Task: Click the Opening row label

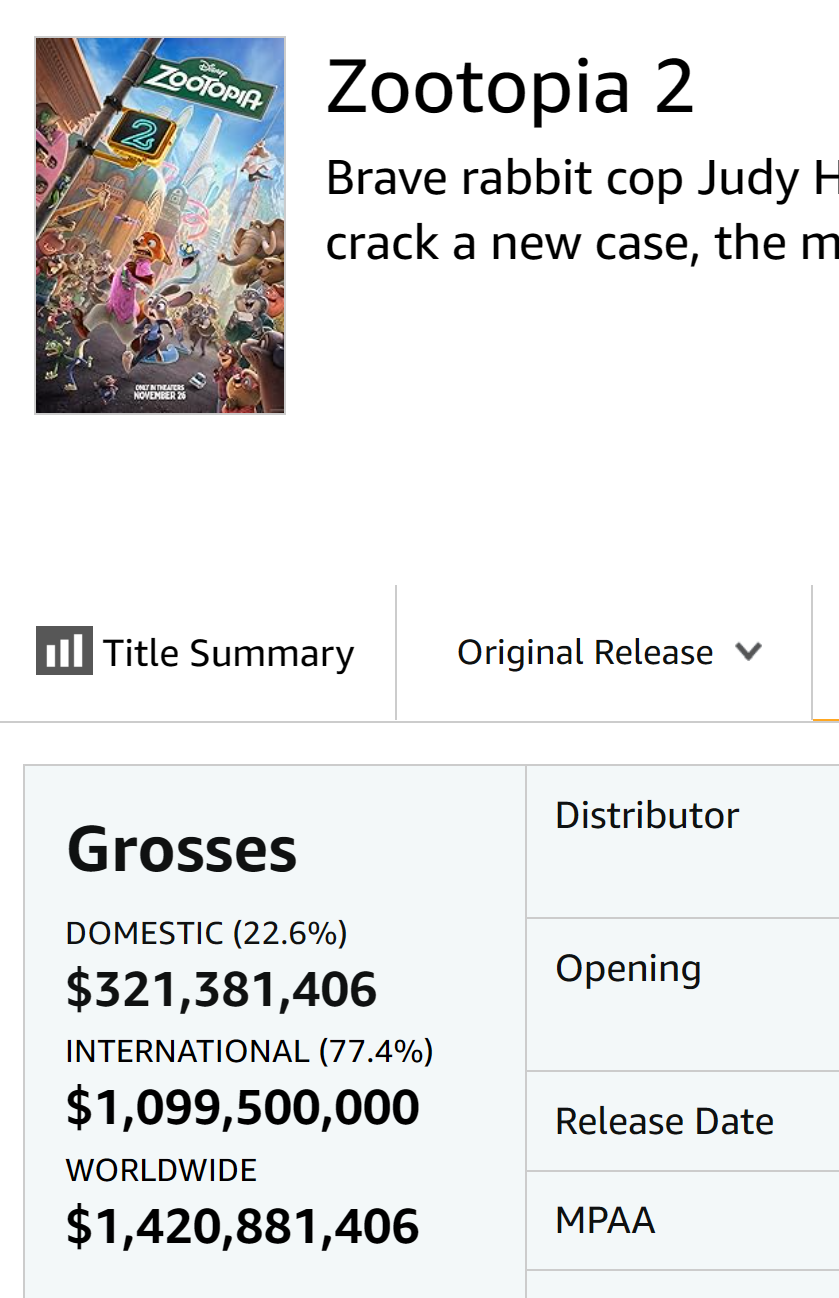Action: (x=628, y=970)
